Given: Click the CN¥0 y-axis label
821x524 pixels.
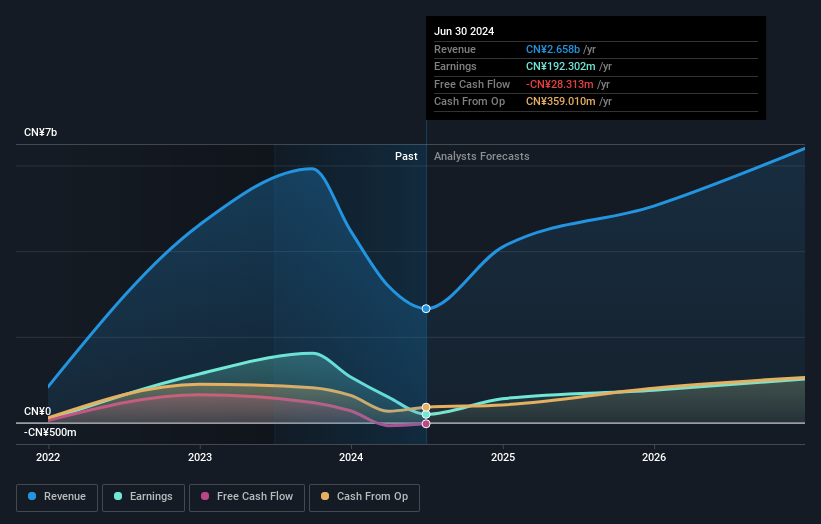Looking at the screenshot, I should pyautogui.click(x=38, y=411).
